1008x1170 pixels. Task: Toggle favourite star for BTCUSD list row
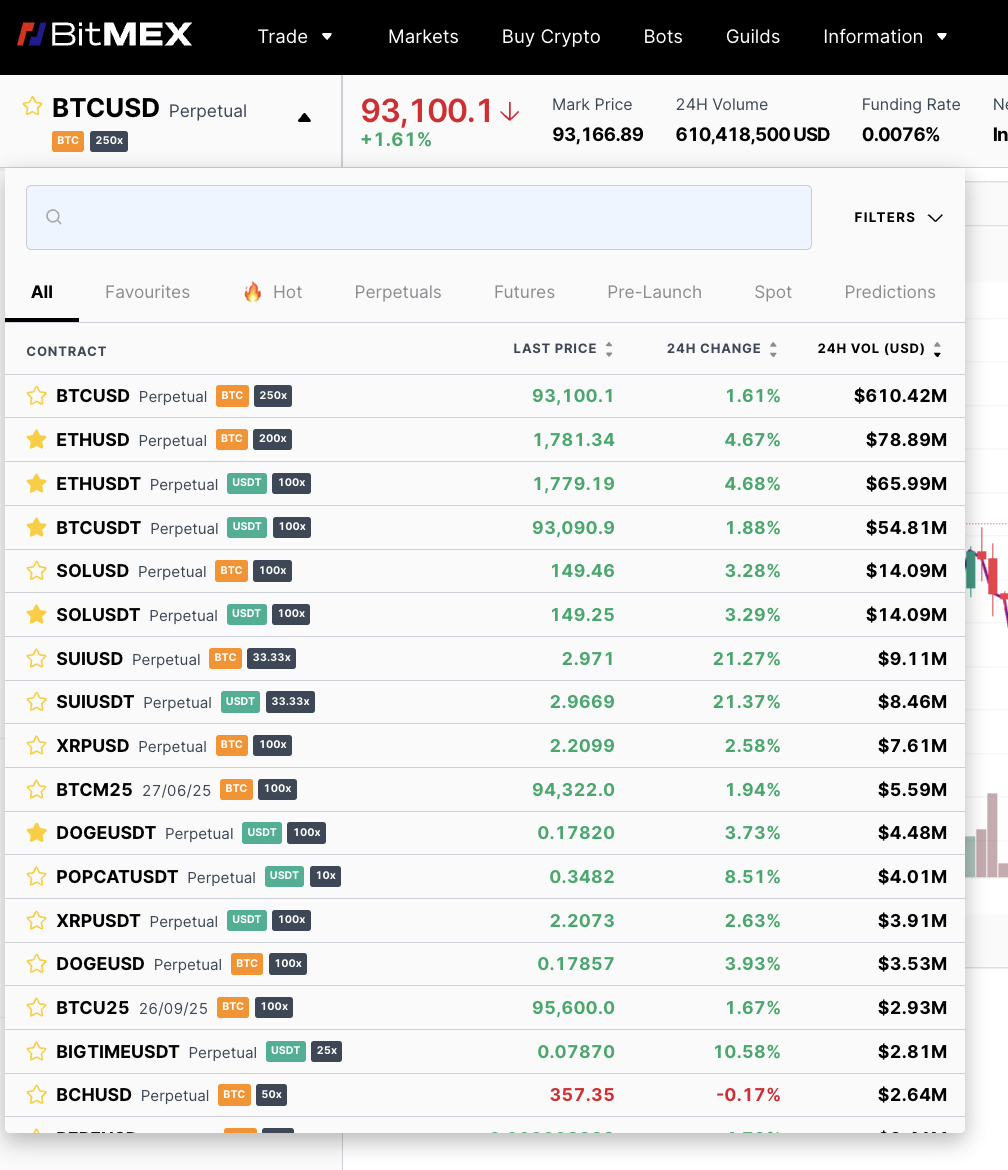click(37, 395)
